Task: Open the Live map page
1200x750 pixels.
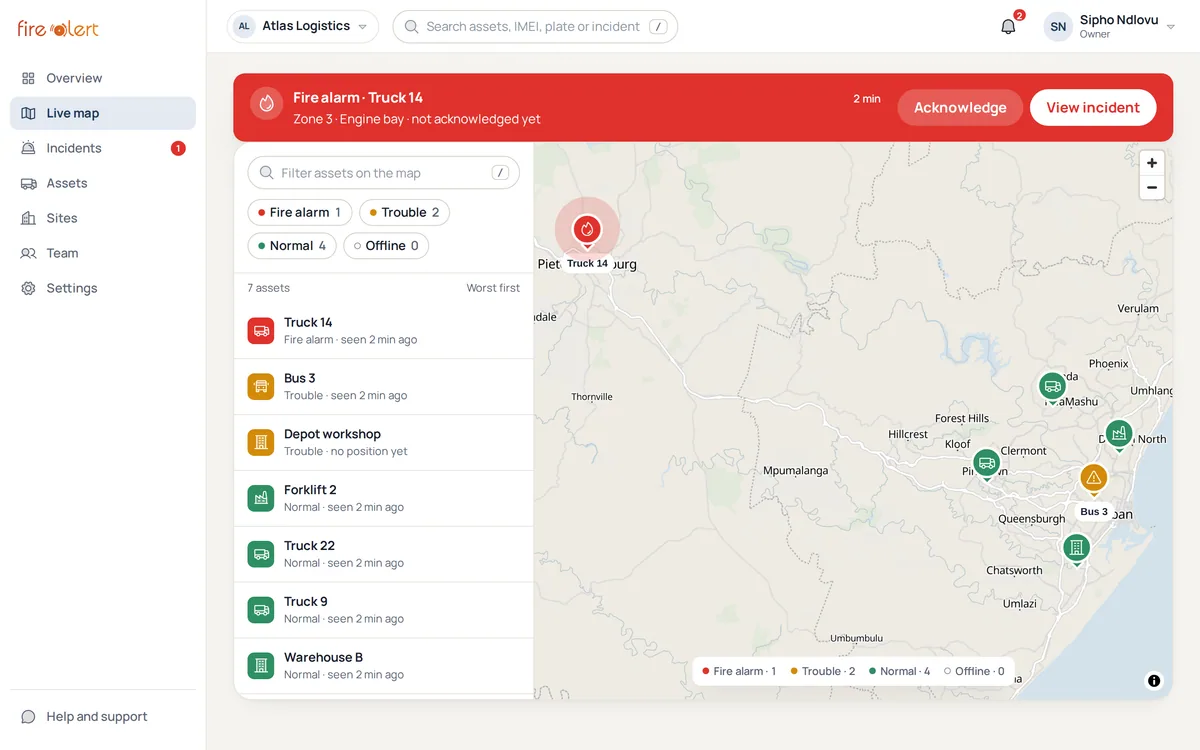Action: click(x=103, y=113)
